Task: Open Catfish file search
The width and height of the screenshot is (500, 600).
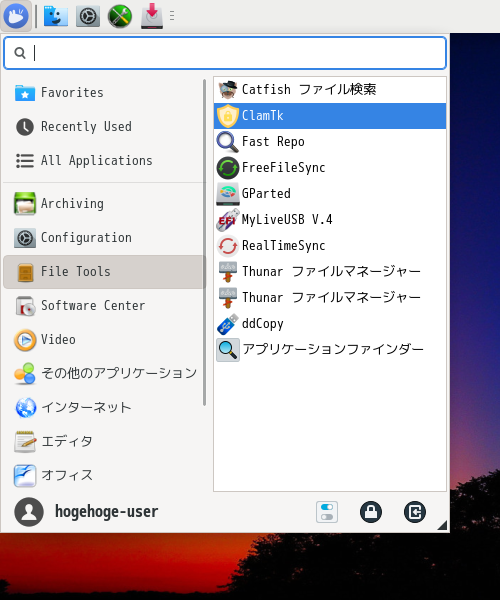Action: (x=330, y=90)
